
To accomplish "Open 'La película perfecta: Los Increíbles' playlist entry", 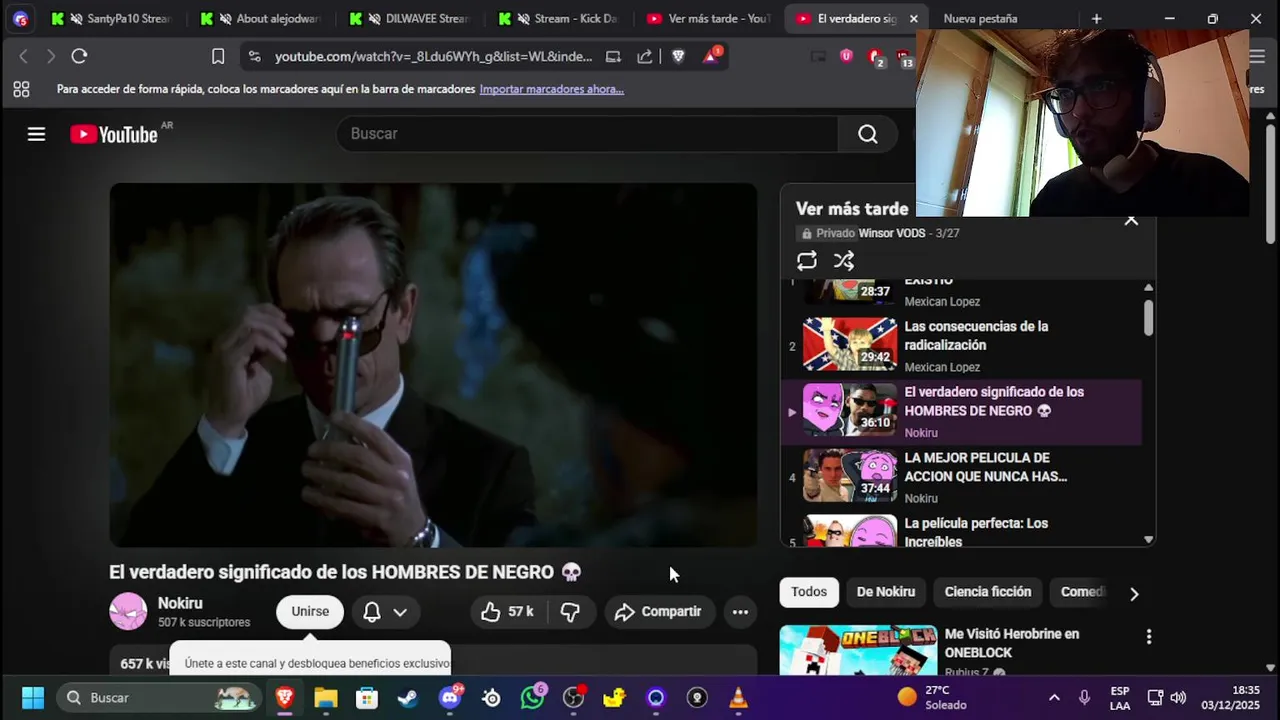I will point(961,531).
